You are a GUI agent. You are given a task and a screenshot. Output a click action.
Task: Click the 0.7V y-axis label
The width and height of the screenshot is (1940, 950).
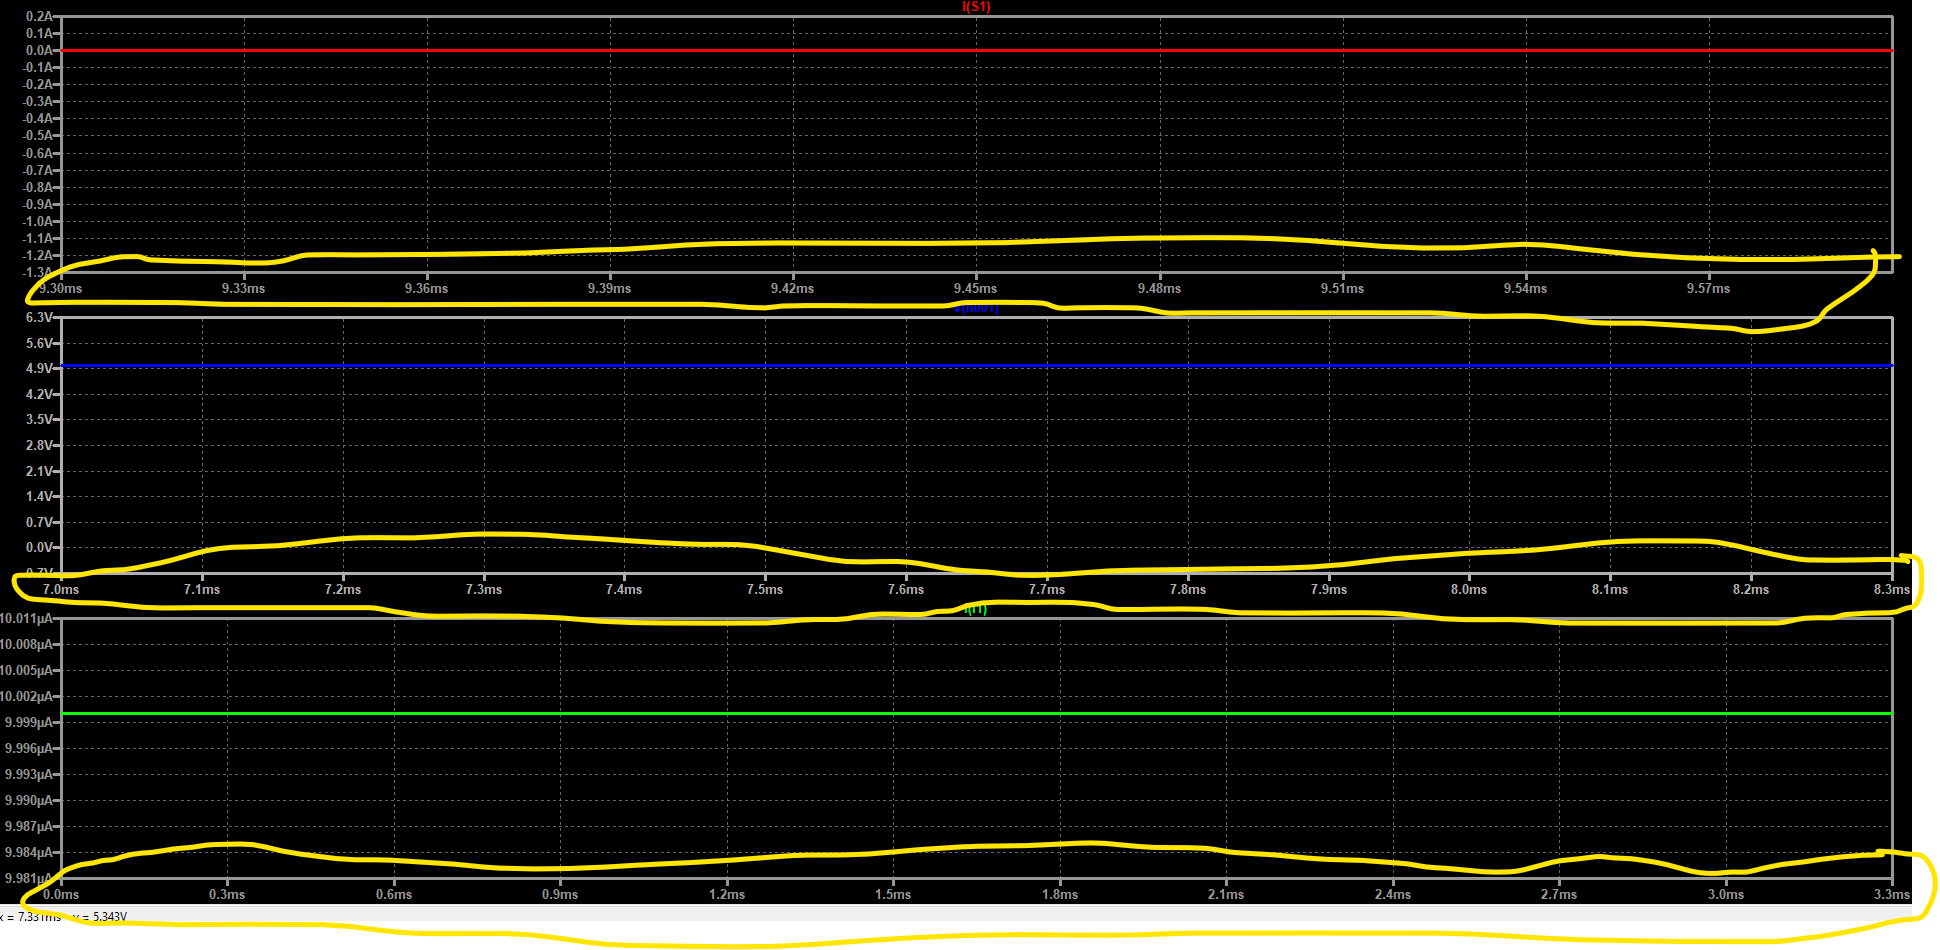coord(38,522)
